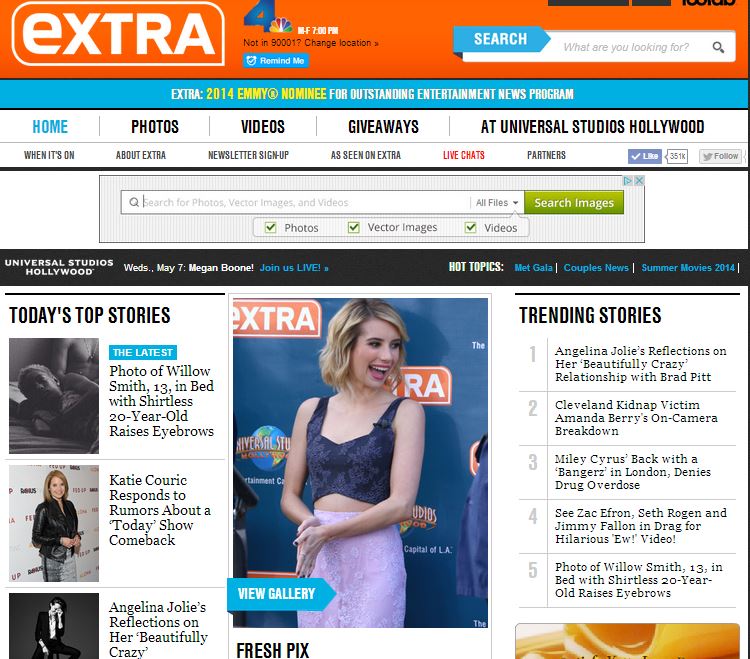
Task: Click the Facebook Like button
Action: [645, 156]
